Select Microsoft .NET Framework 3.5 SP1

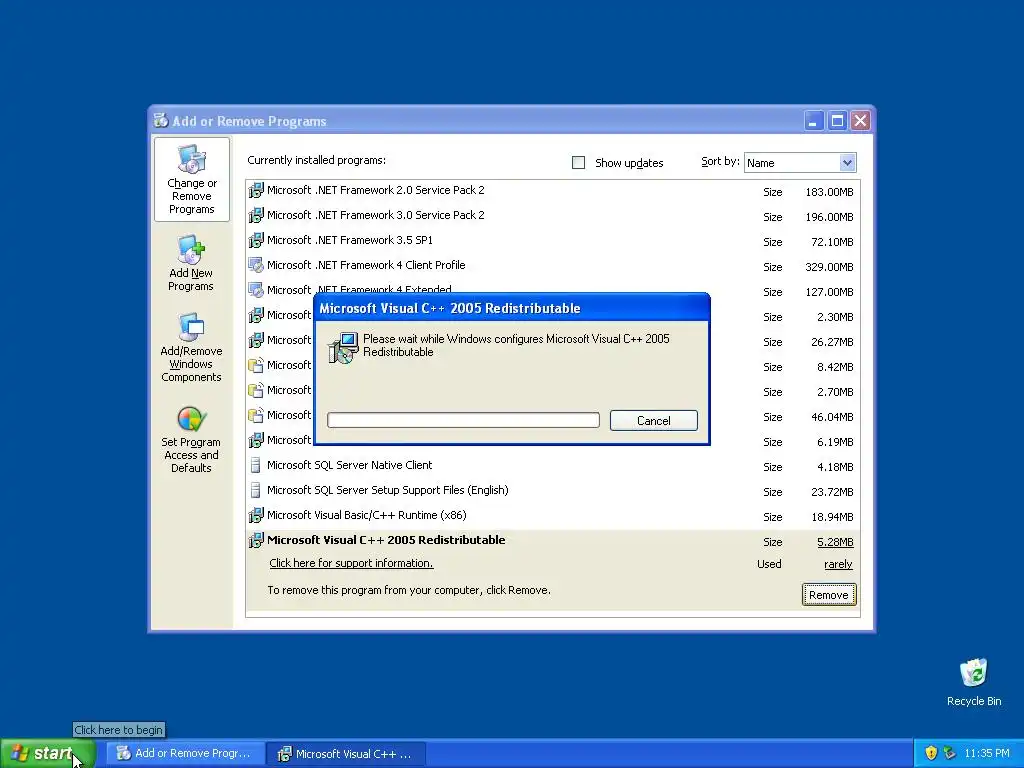point(552,240)
